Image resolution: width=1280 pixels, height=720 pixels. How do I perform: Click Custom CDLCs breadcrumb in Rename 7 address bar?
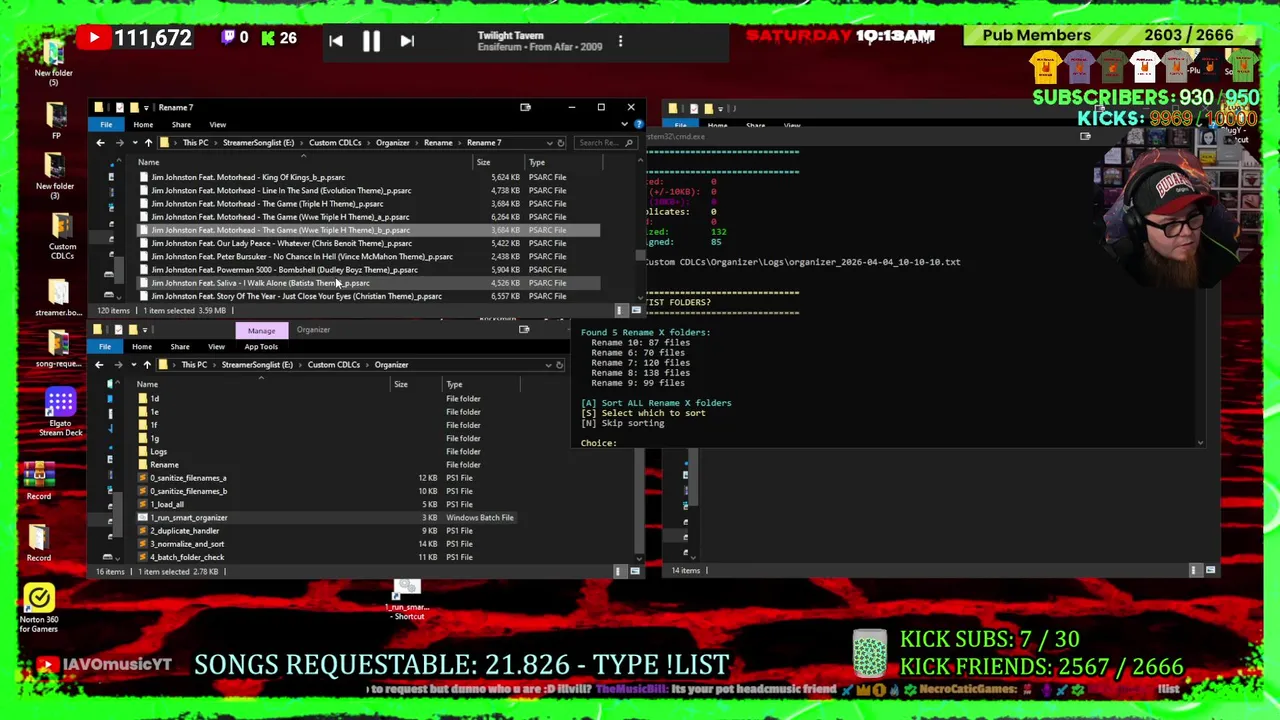pos(335,143)
